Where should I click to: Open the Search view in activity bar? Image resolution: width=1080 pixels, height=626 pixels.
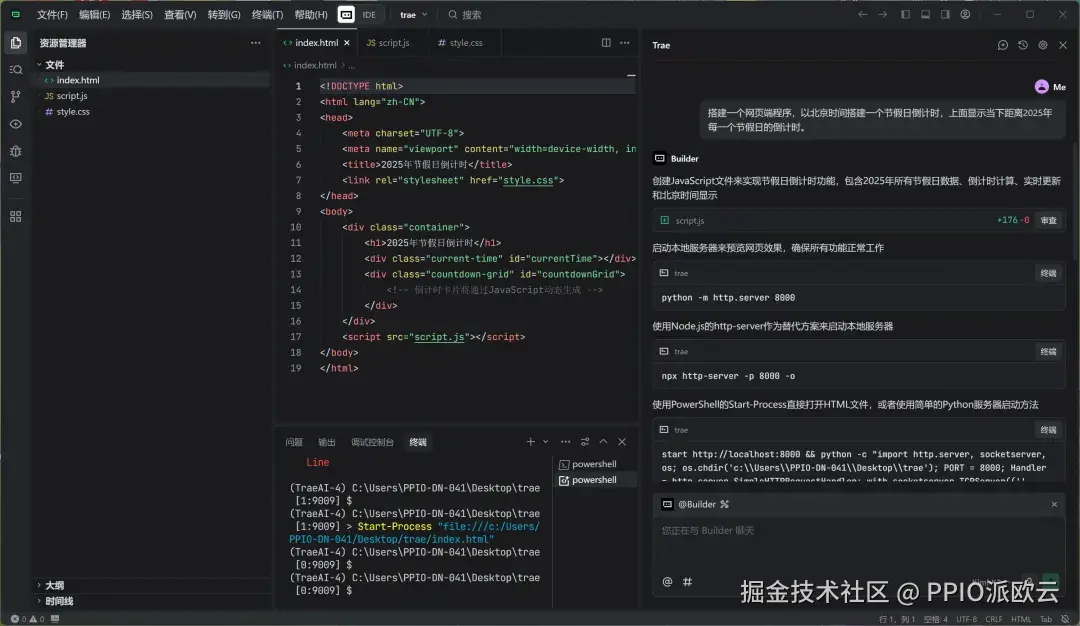pyautogui.click(x=15, y=70)
